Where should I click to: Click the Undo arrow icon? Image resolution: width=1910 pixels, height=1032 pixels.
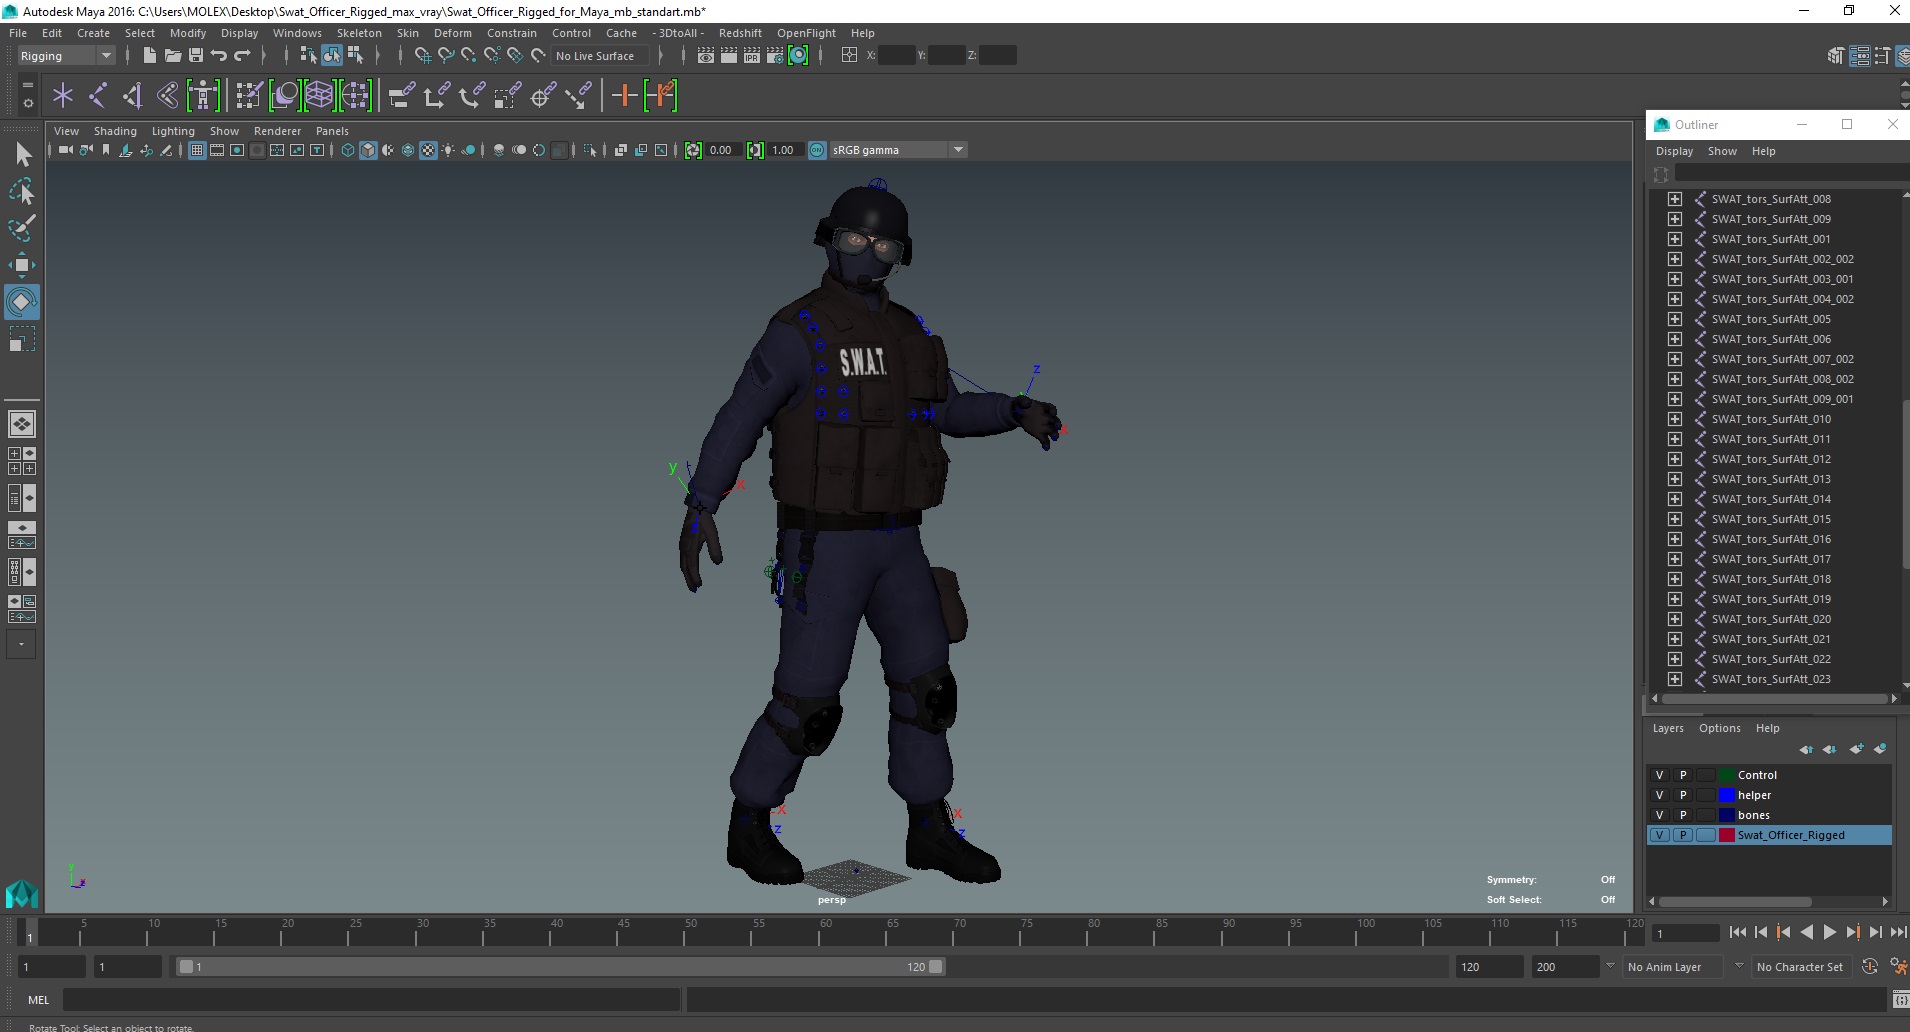point(219,55)
